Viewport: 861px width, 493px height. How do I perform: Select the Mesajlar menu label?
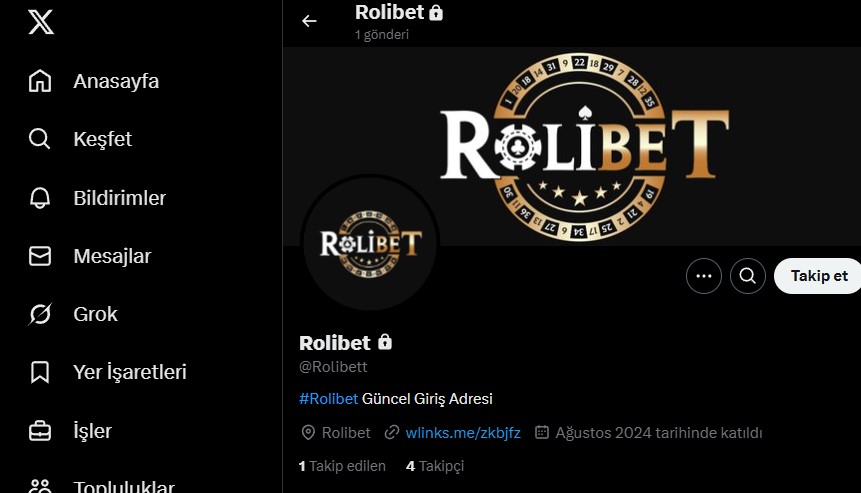112,256
